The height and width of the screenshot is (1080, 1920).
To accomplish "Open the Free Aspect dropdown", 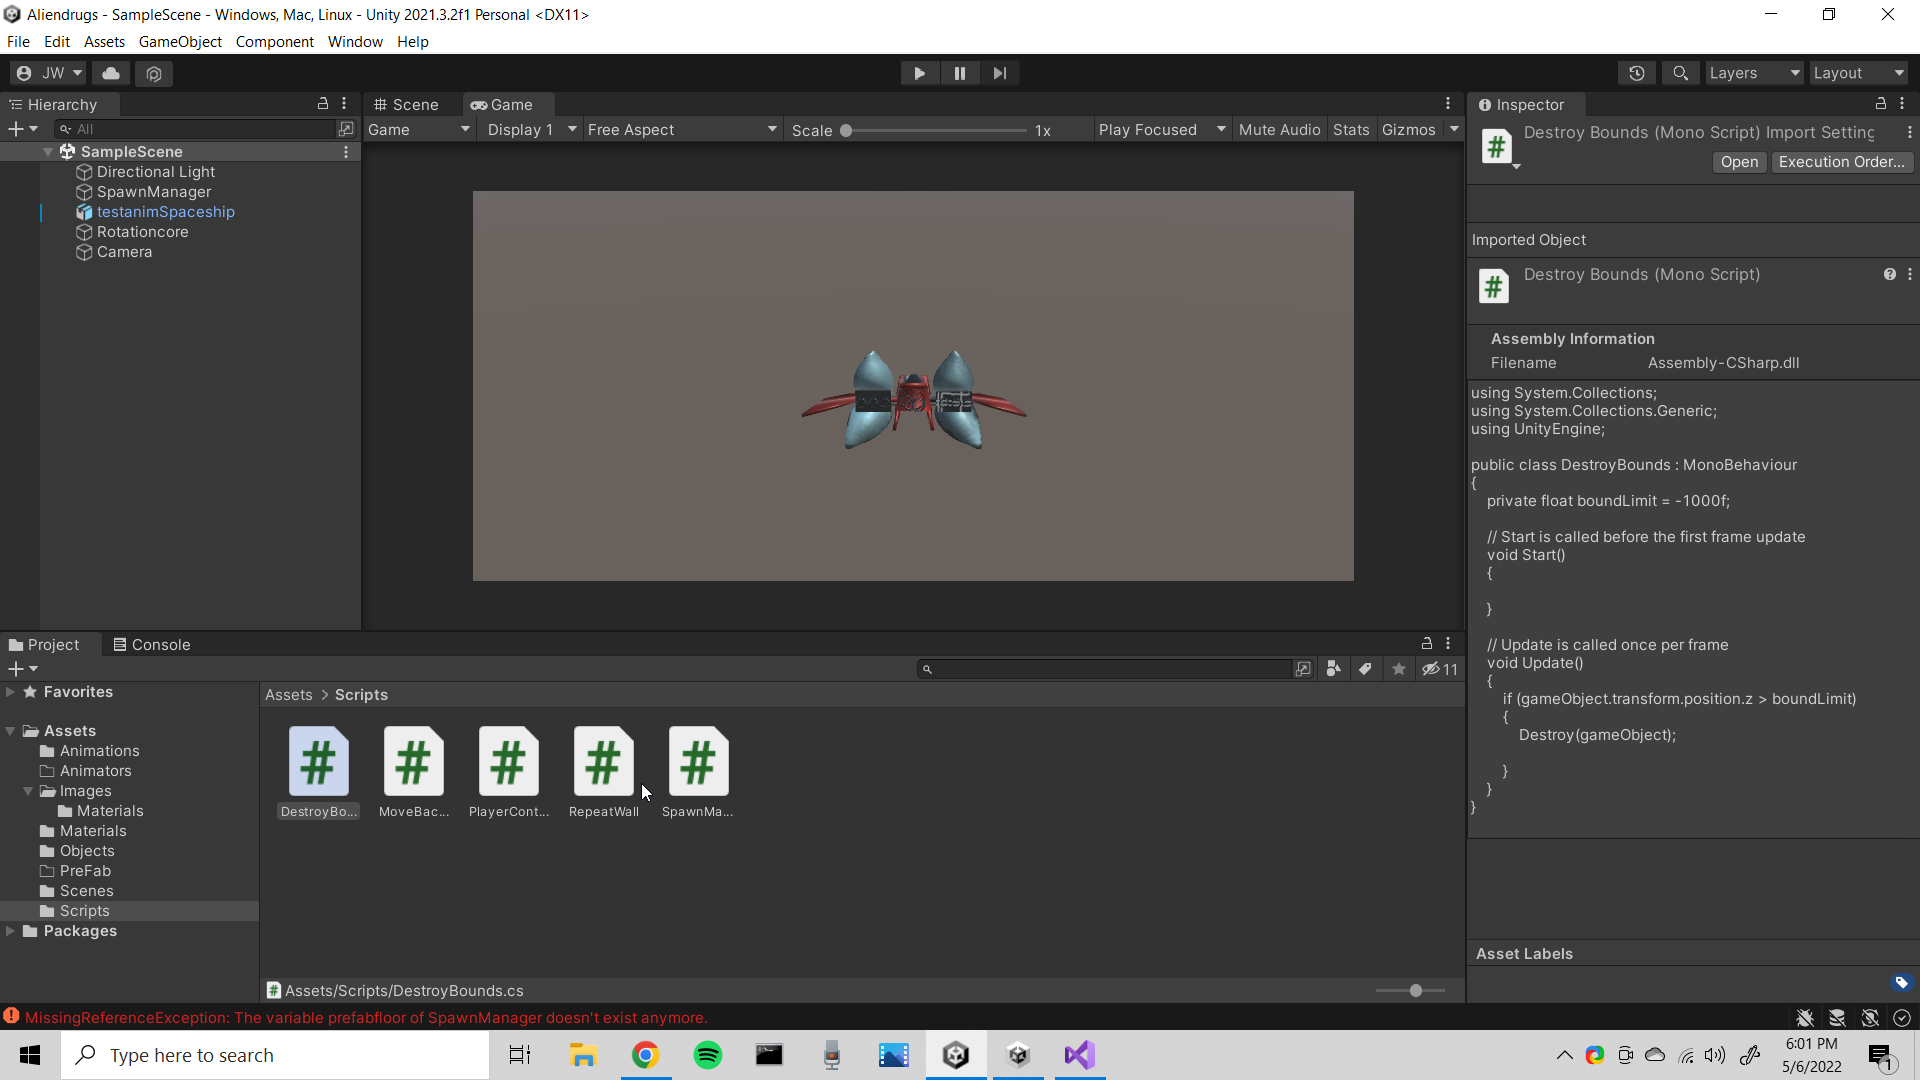I will point(682,130).
